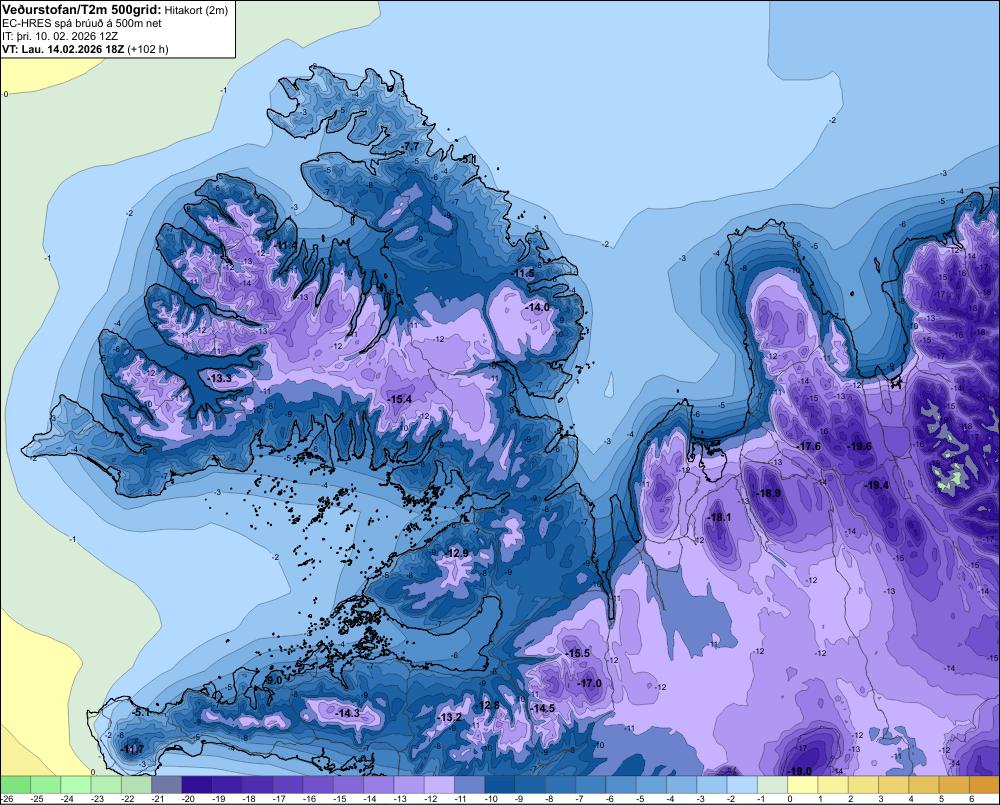
Task: Click the bold '-14.5' temperature value
Action: (x=543, y=709)
